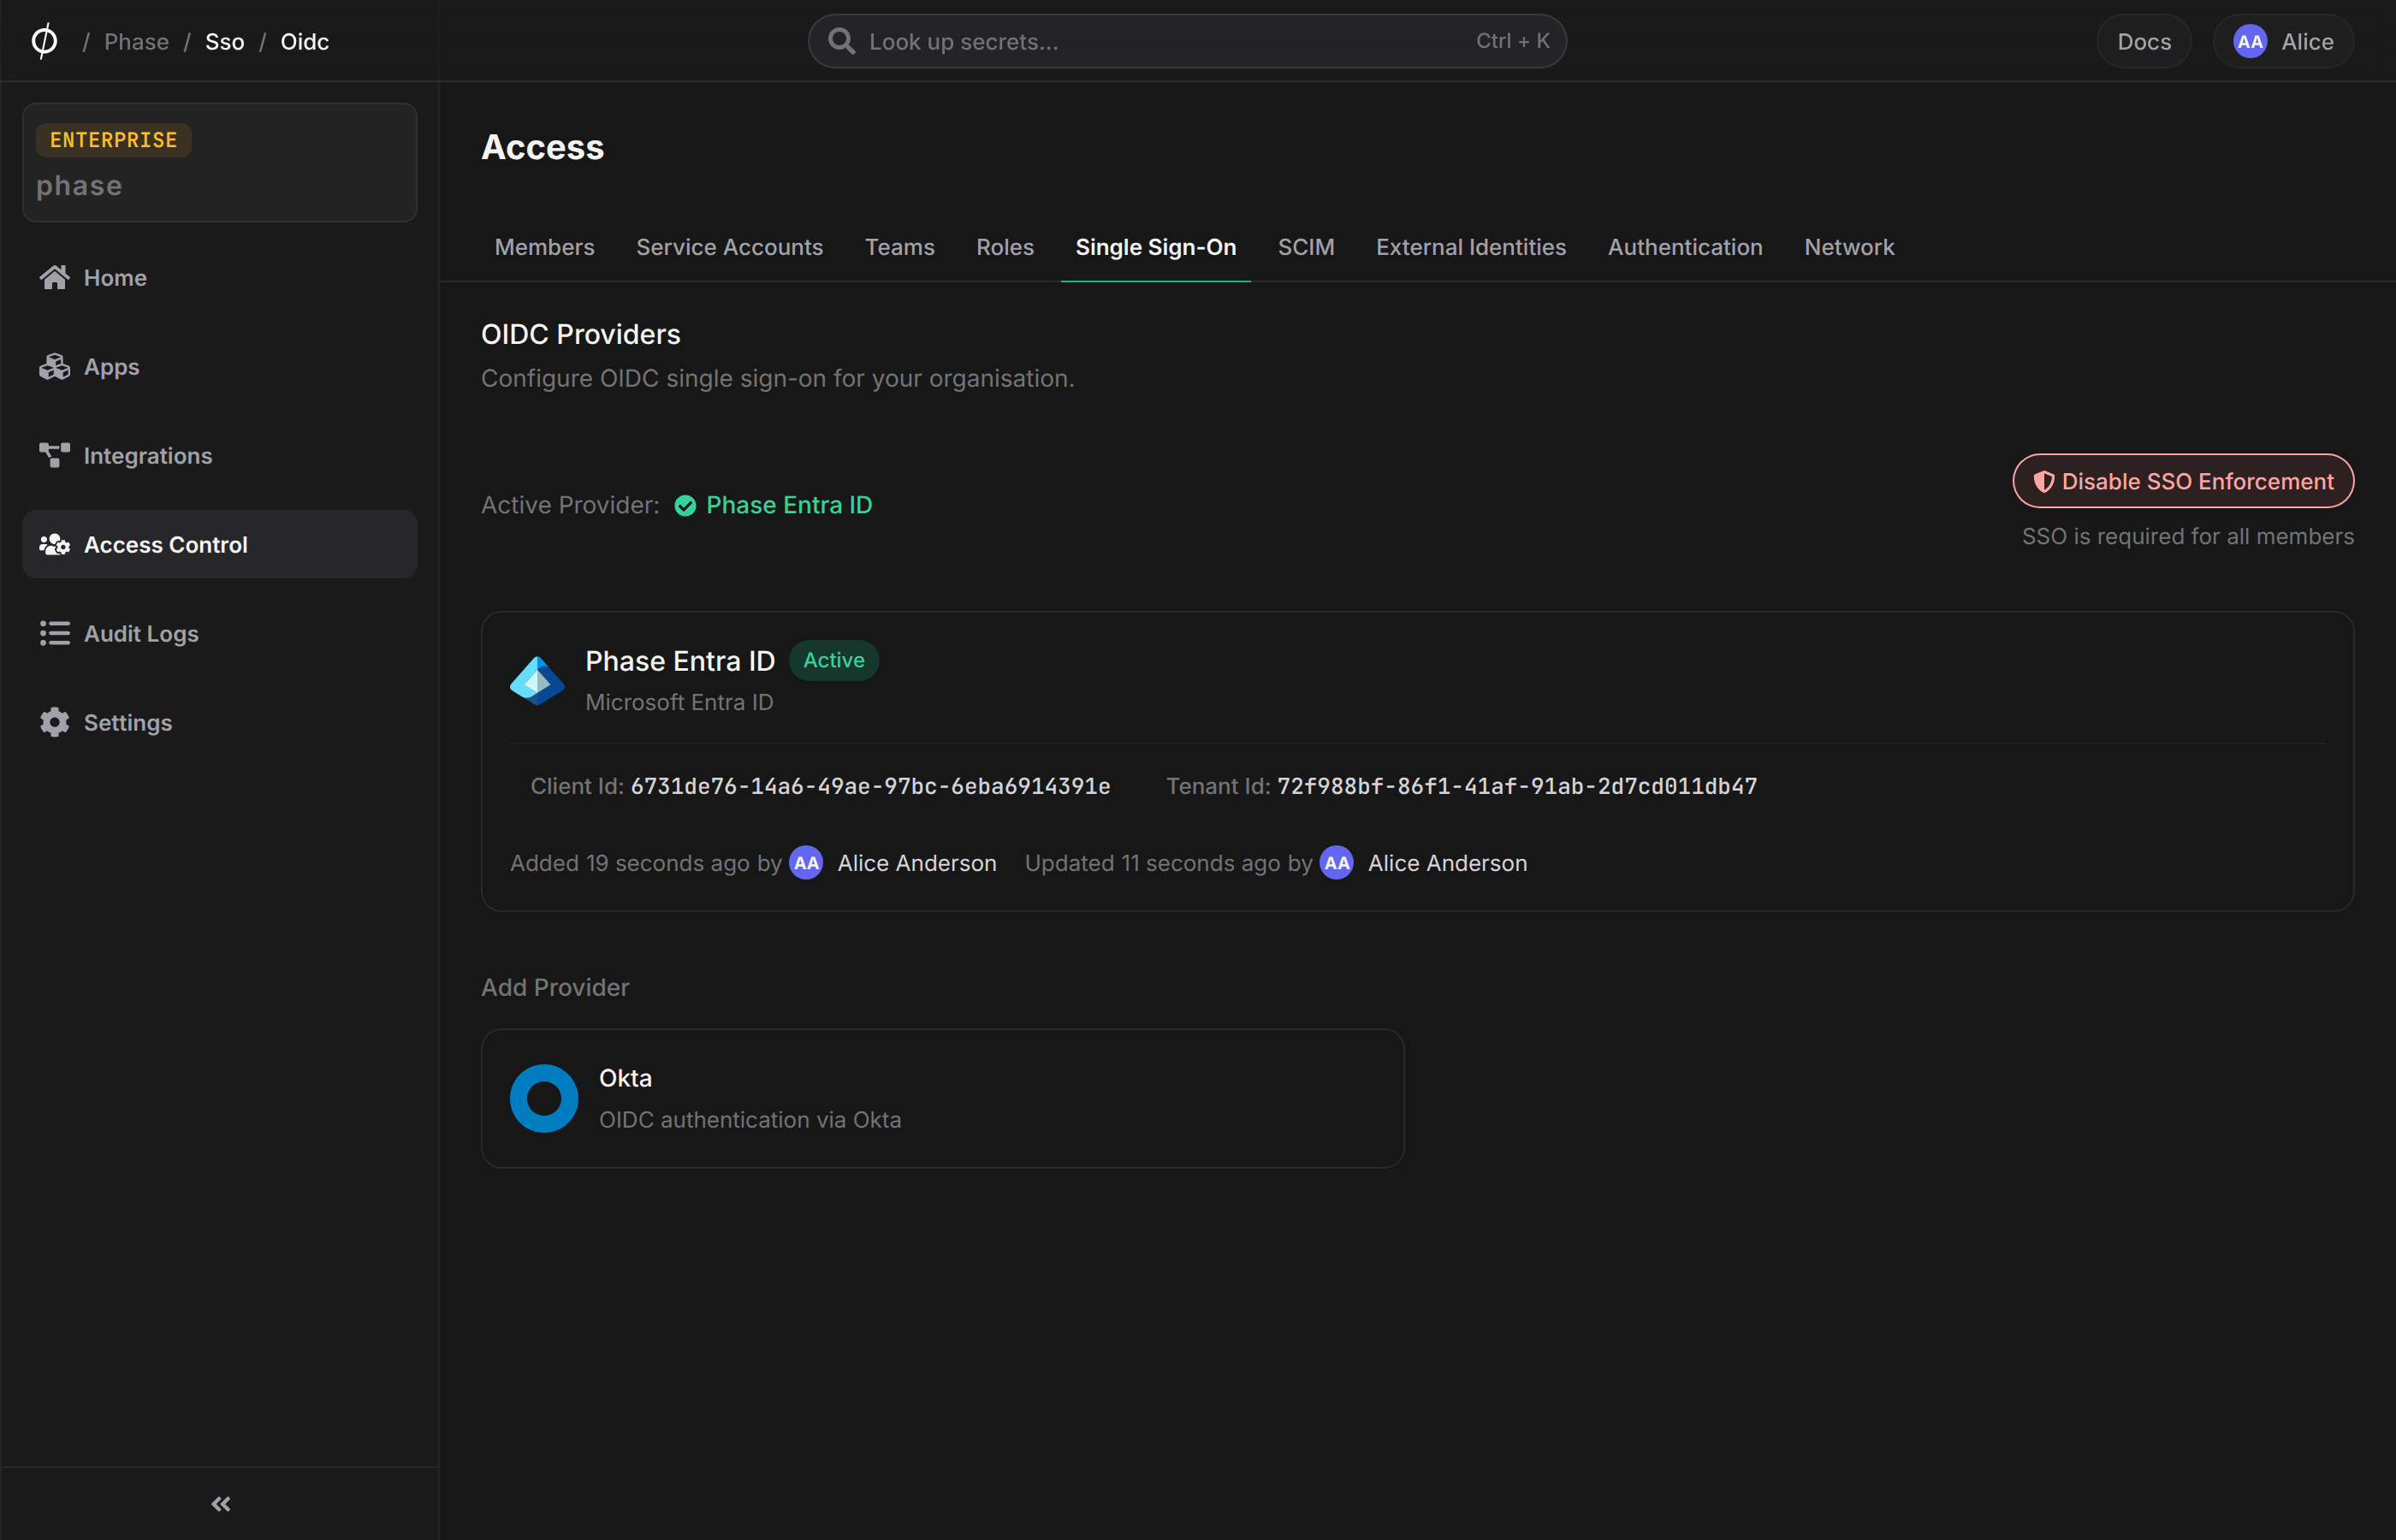Viewport: 2396px width, 1540px height.
Task: Open Audit Logs
Action: (x=219, y=634)
